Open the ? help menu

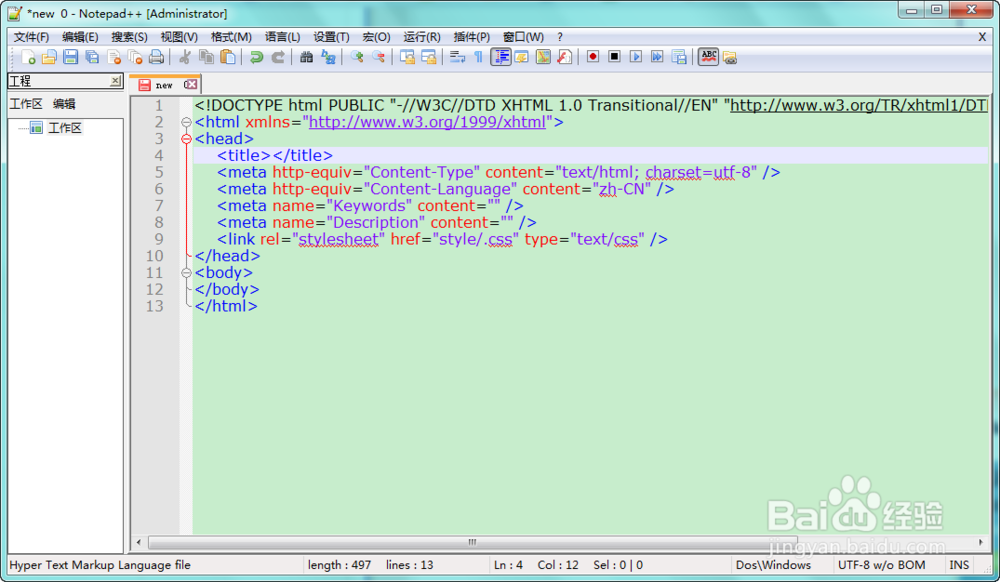(x=560, y=37)
